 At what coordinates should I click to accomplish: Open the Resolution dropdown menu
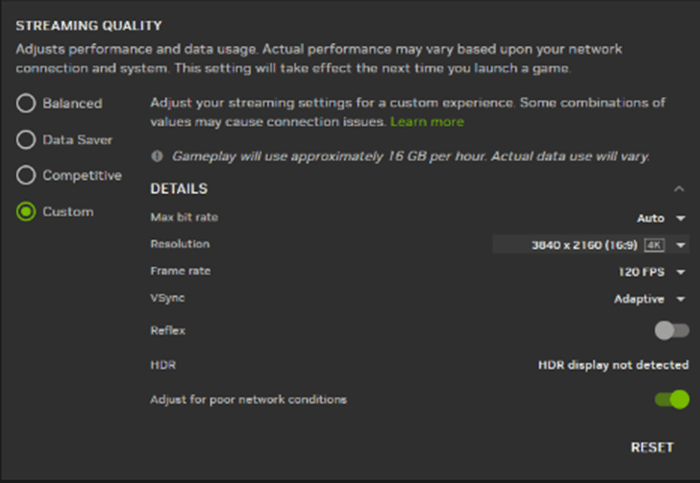[590, 245]
